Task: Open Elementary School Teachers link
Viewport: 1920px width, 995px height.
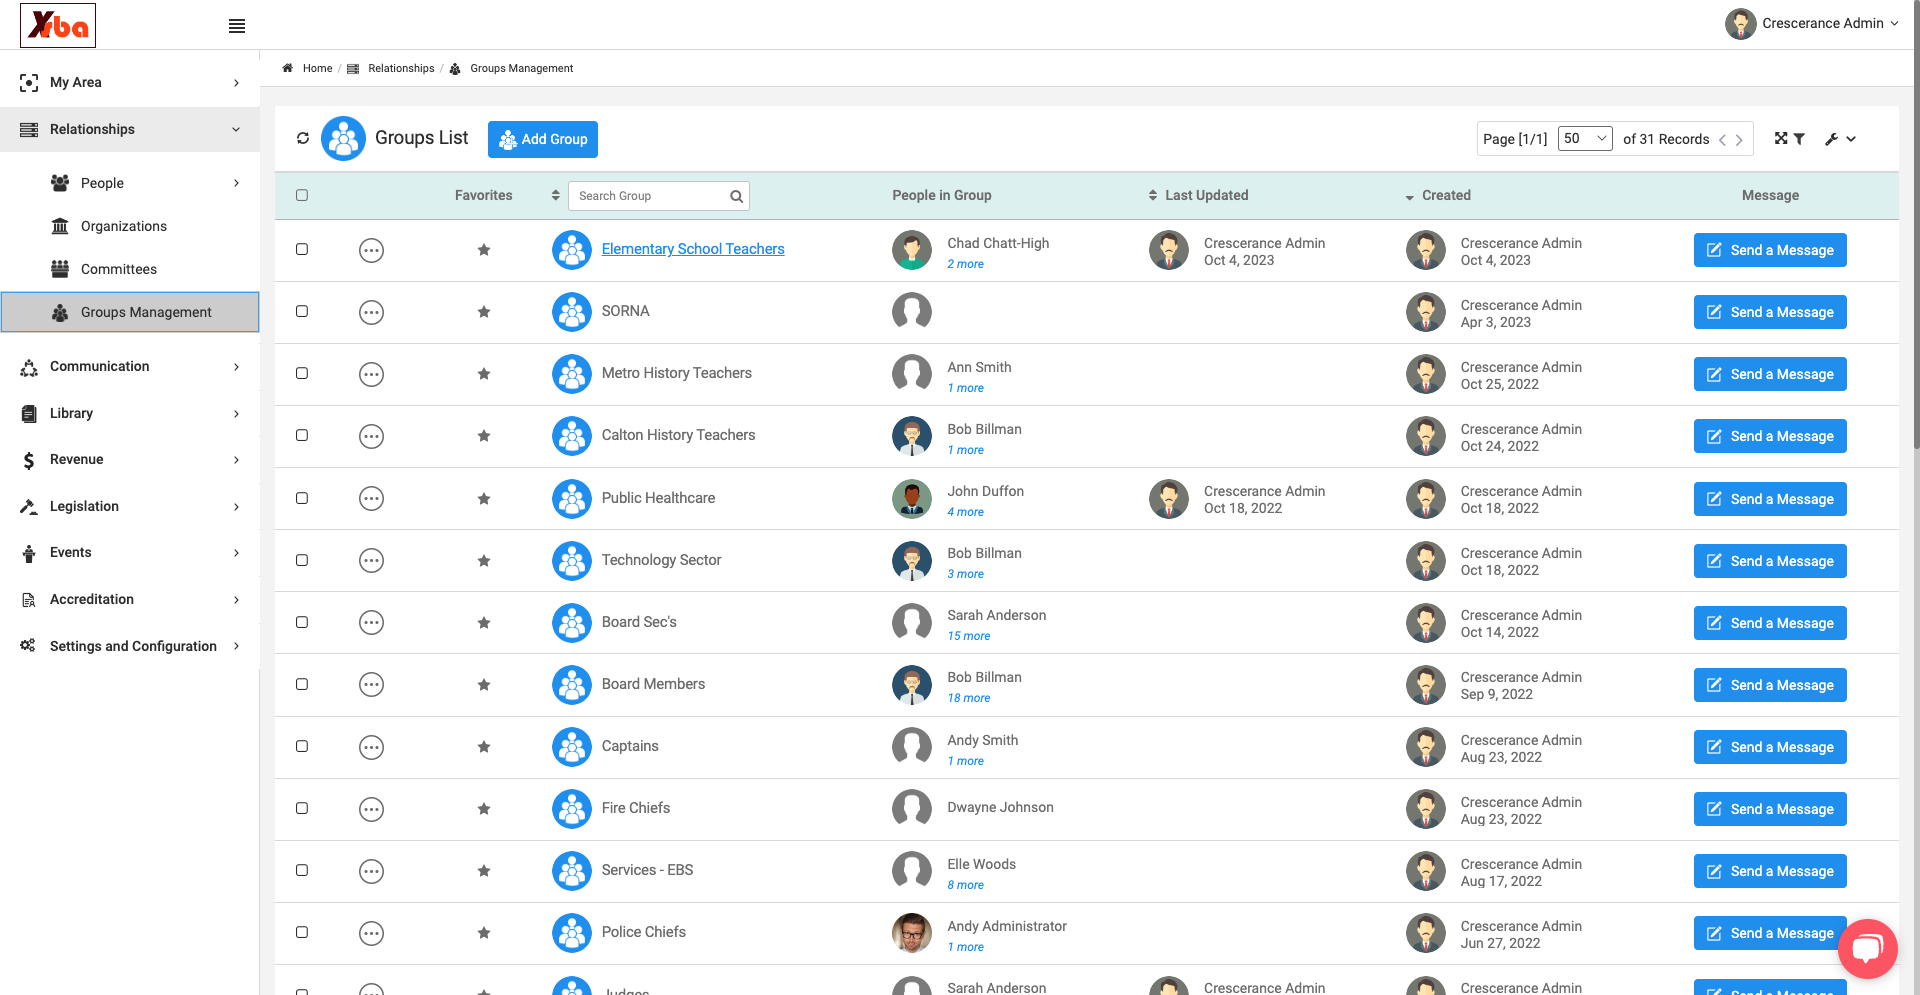Action: pyautogui.click(x=693, y=249)
